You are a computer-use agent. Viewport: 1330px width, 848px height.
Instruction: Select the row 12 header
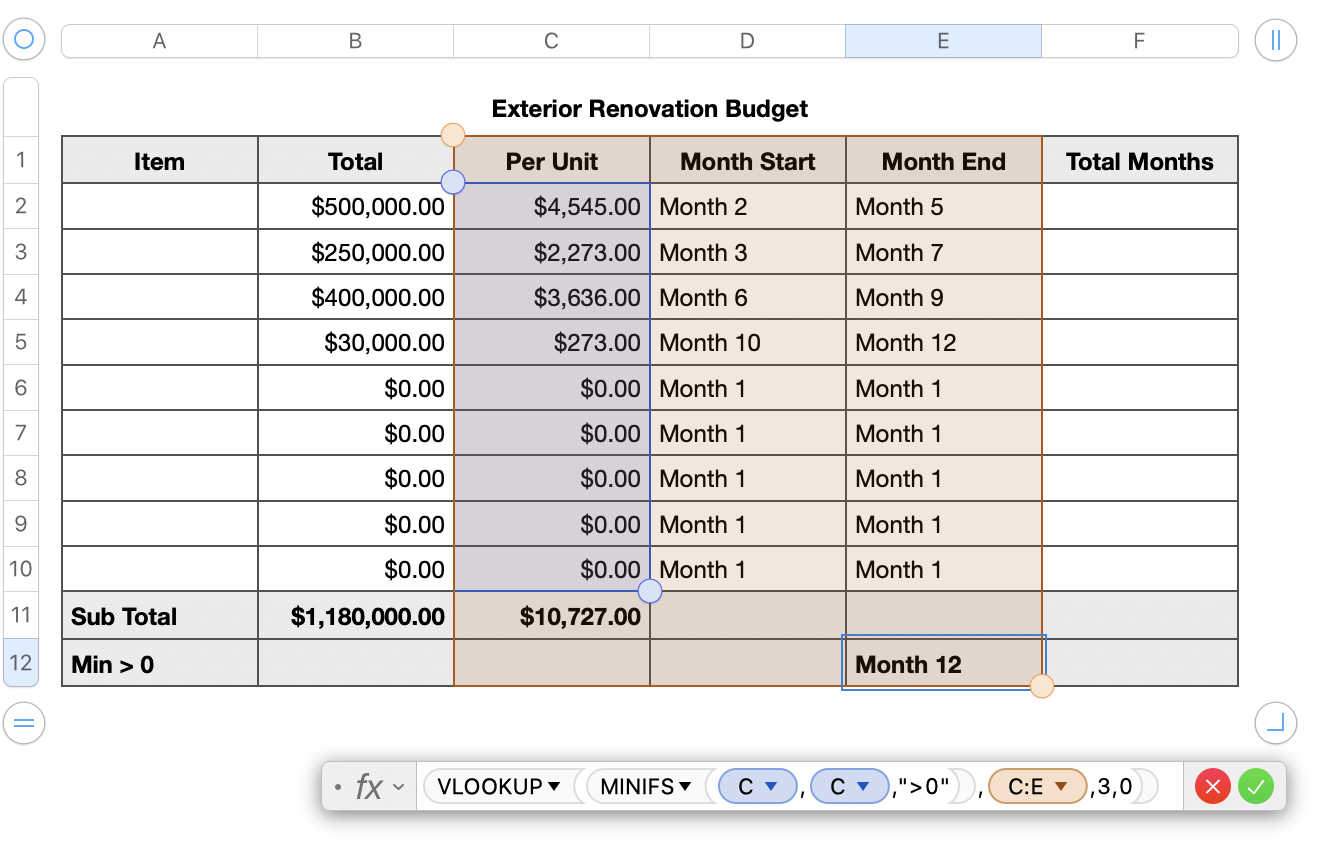[21, 663]
